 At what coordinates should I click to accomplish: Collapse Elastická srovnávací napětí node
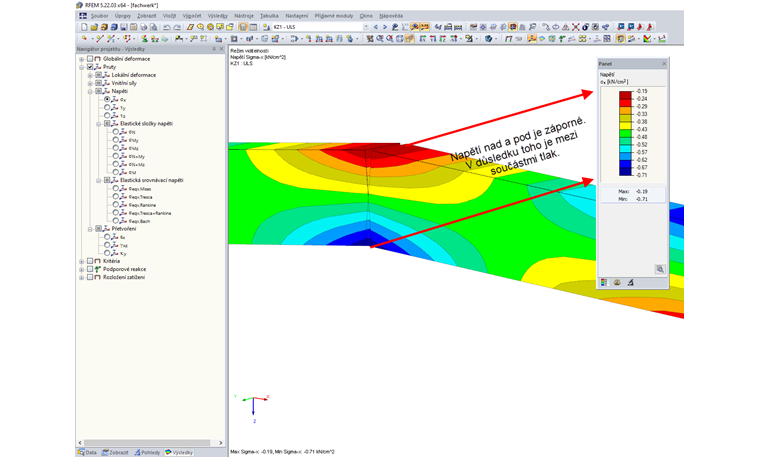click(98, 180)
